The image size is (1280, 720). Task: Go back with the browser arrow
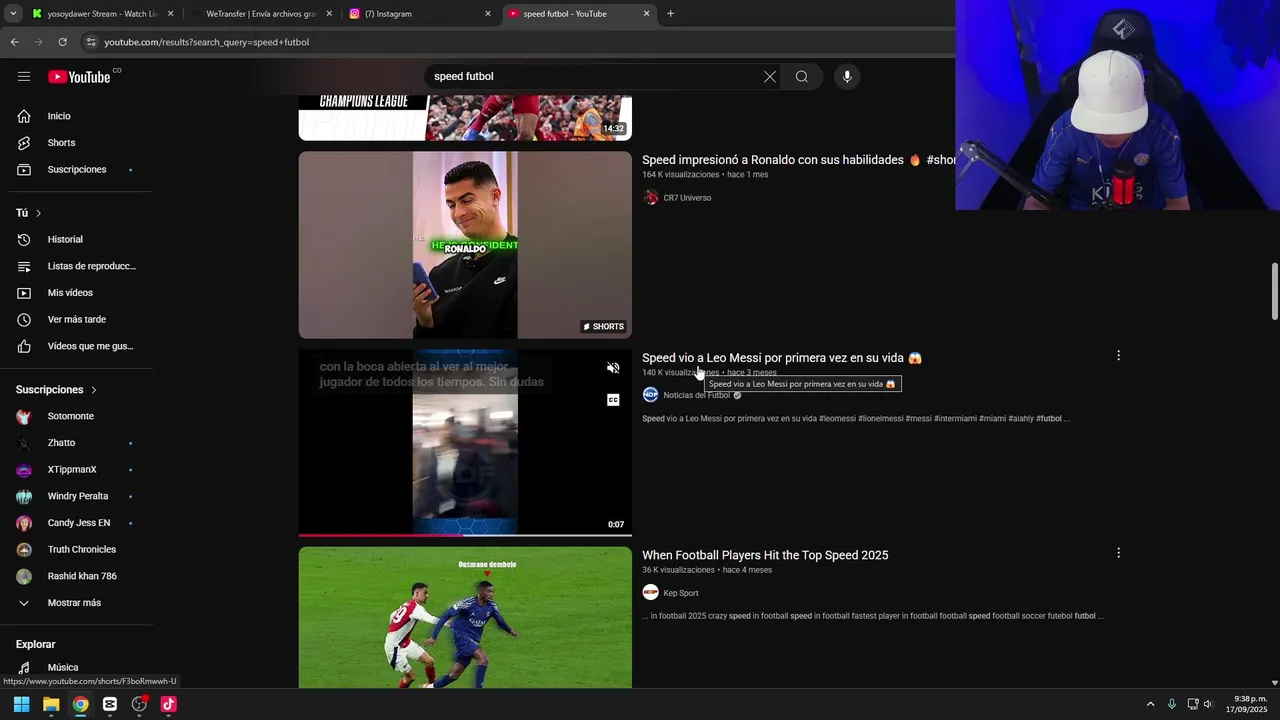coord(14,42)
